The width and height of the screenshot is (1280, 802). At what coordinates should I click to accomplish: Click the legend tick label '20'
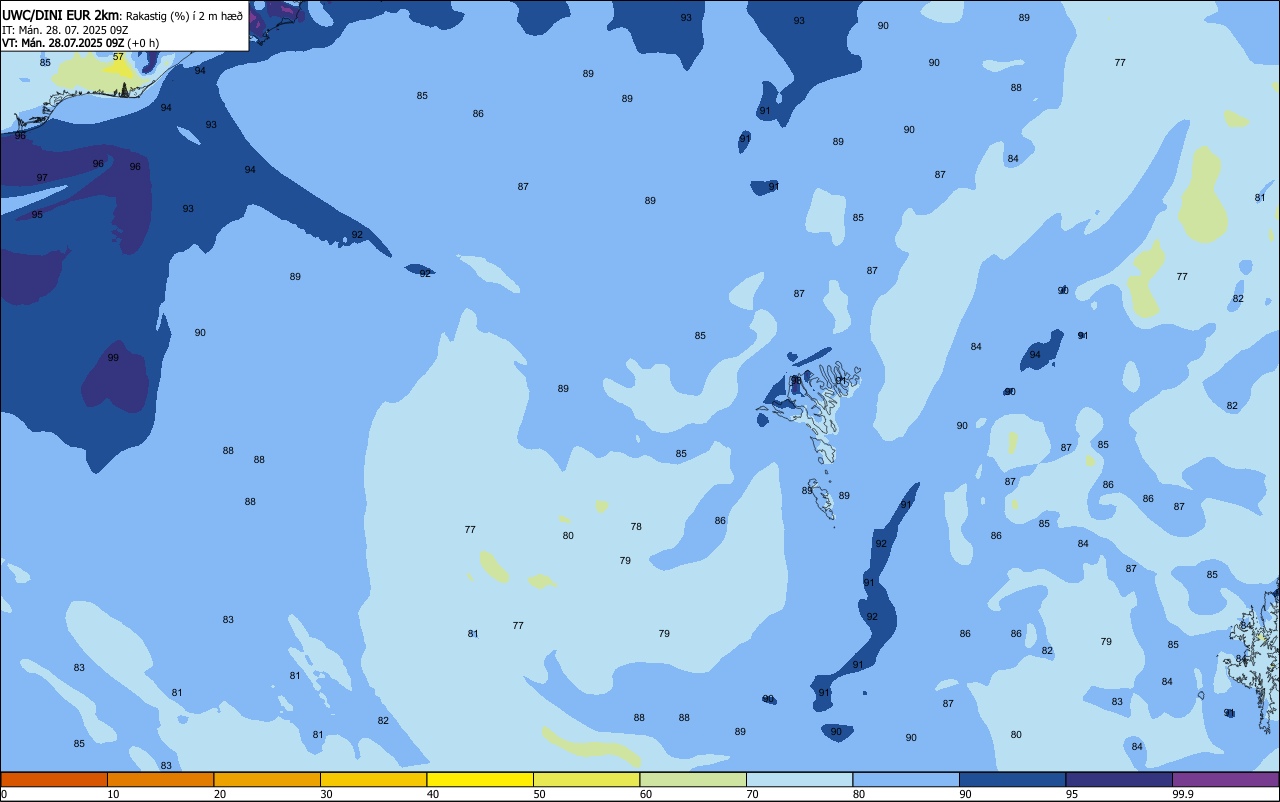pos(220,794)
